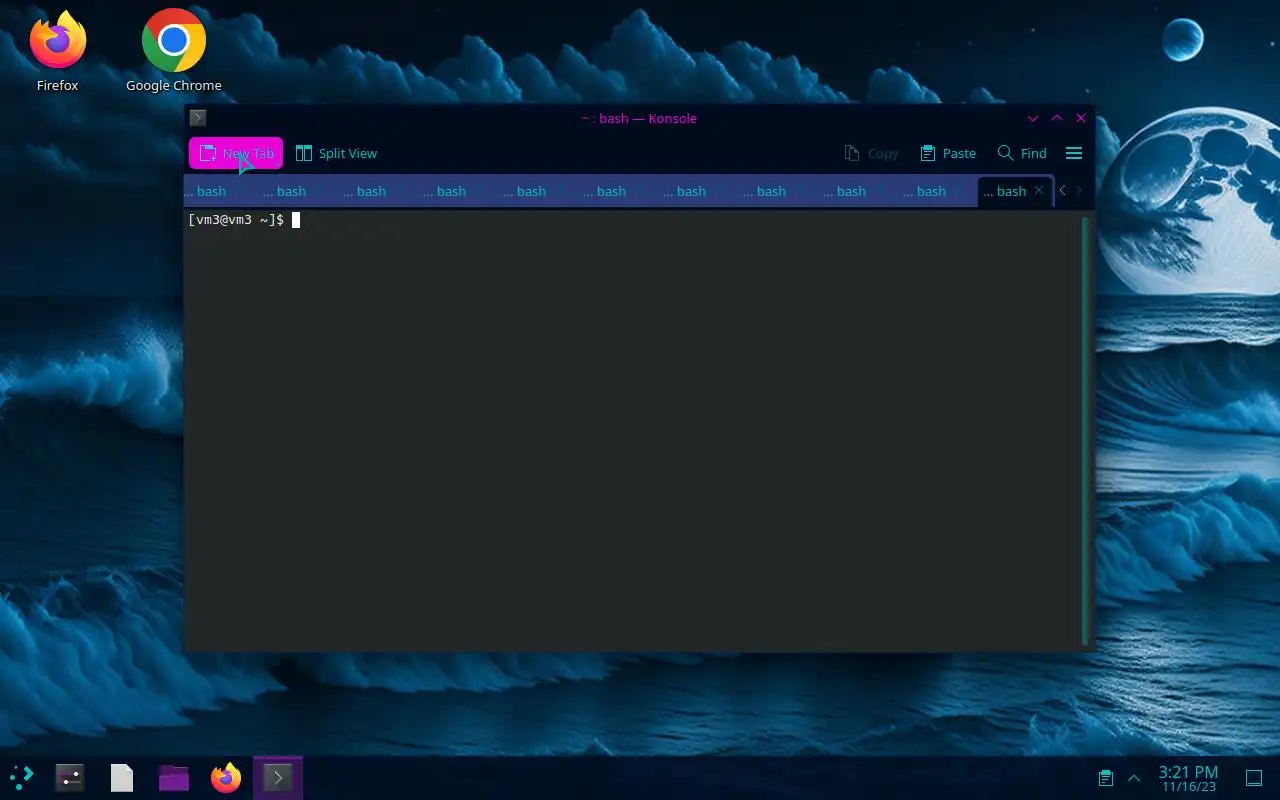The width and height of the screenshot is (1280, 800).
Task: Click the New Tab button in Konsole
Action: click(x=236, y=153)
